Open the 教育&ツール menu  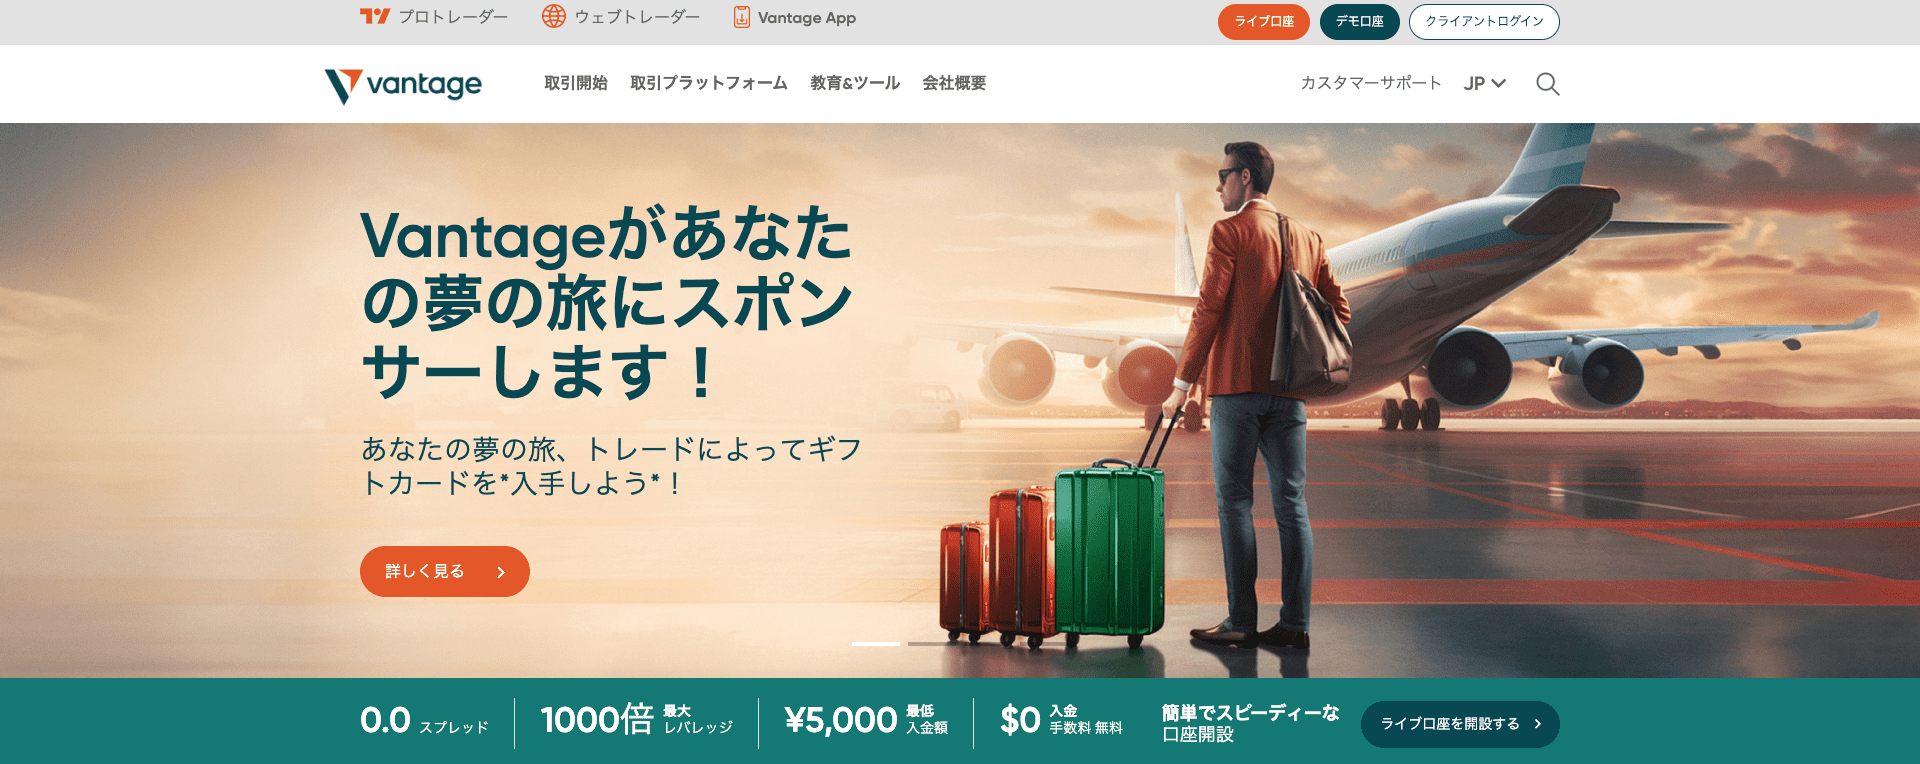tap(855, 83)
